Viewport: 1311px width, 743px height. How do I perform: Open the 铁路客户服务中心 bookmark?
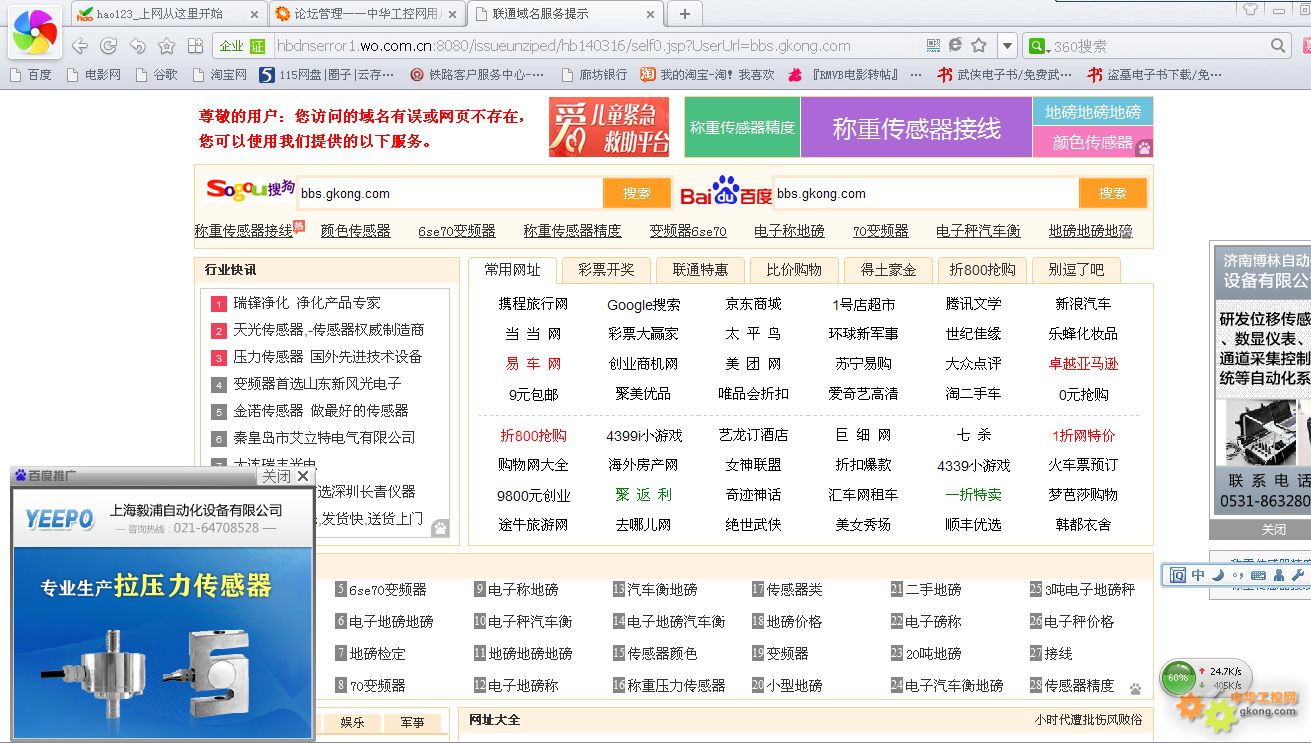(x=478, y=75)
